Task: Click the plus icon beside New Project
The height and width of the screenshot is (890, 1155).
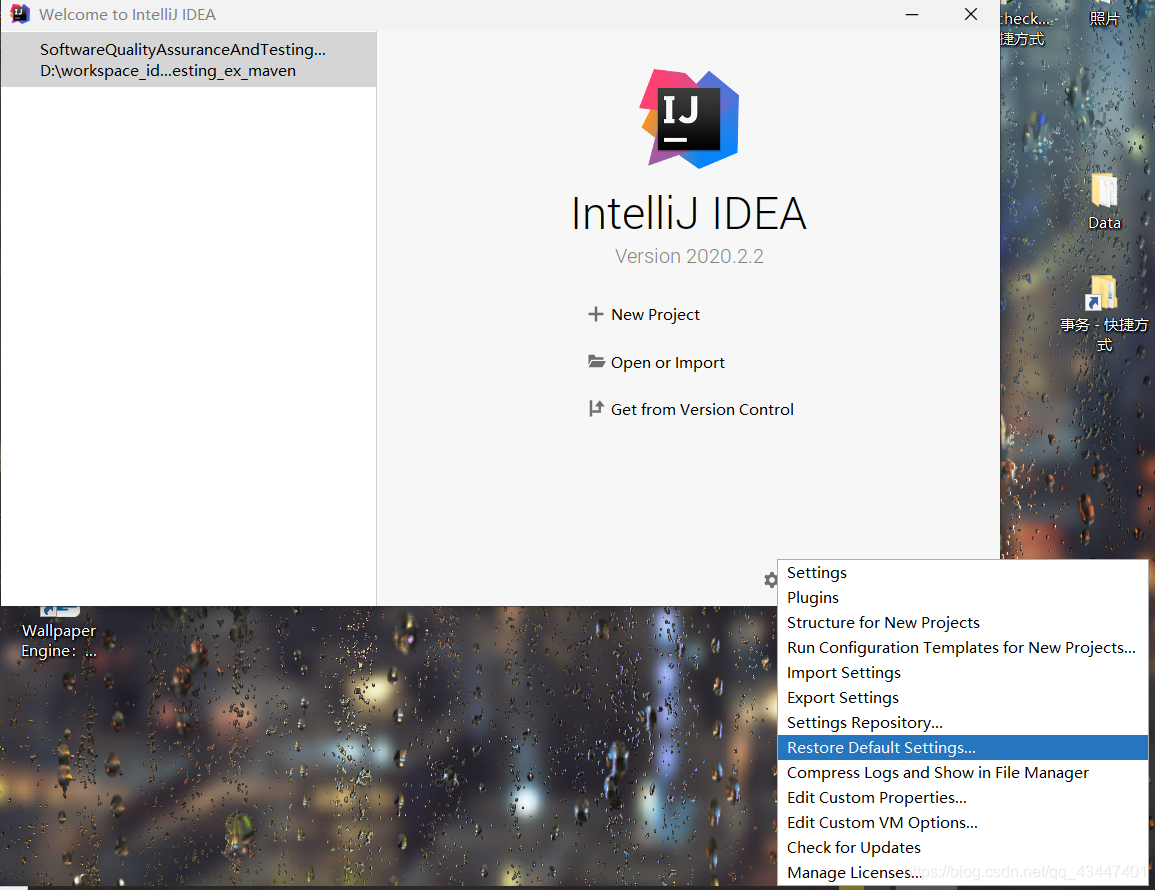Action: [x=595, y=315]
